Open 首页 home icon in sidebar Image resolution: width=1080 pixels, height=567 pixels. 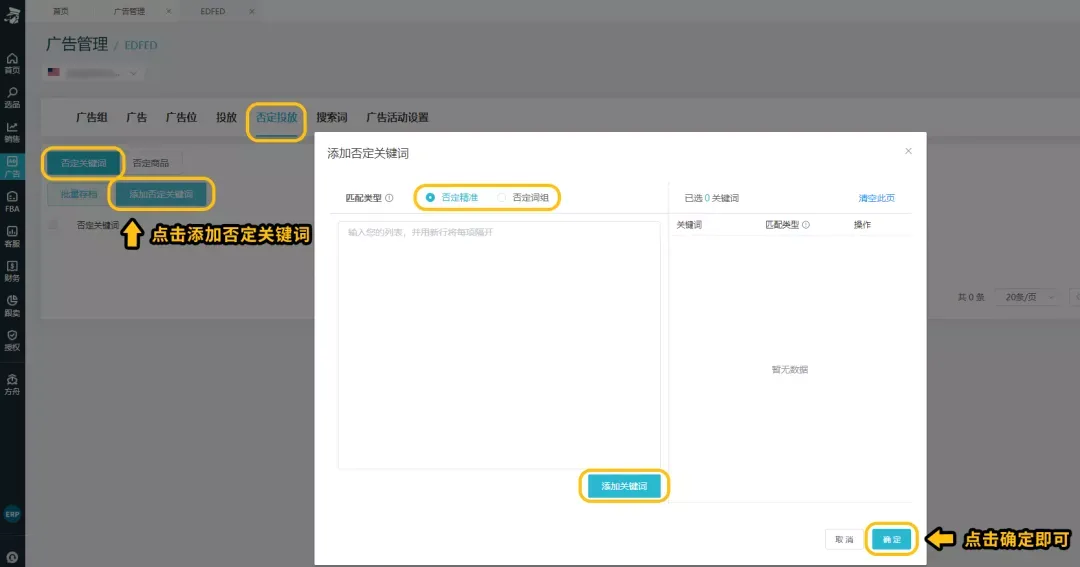point(12,63)
